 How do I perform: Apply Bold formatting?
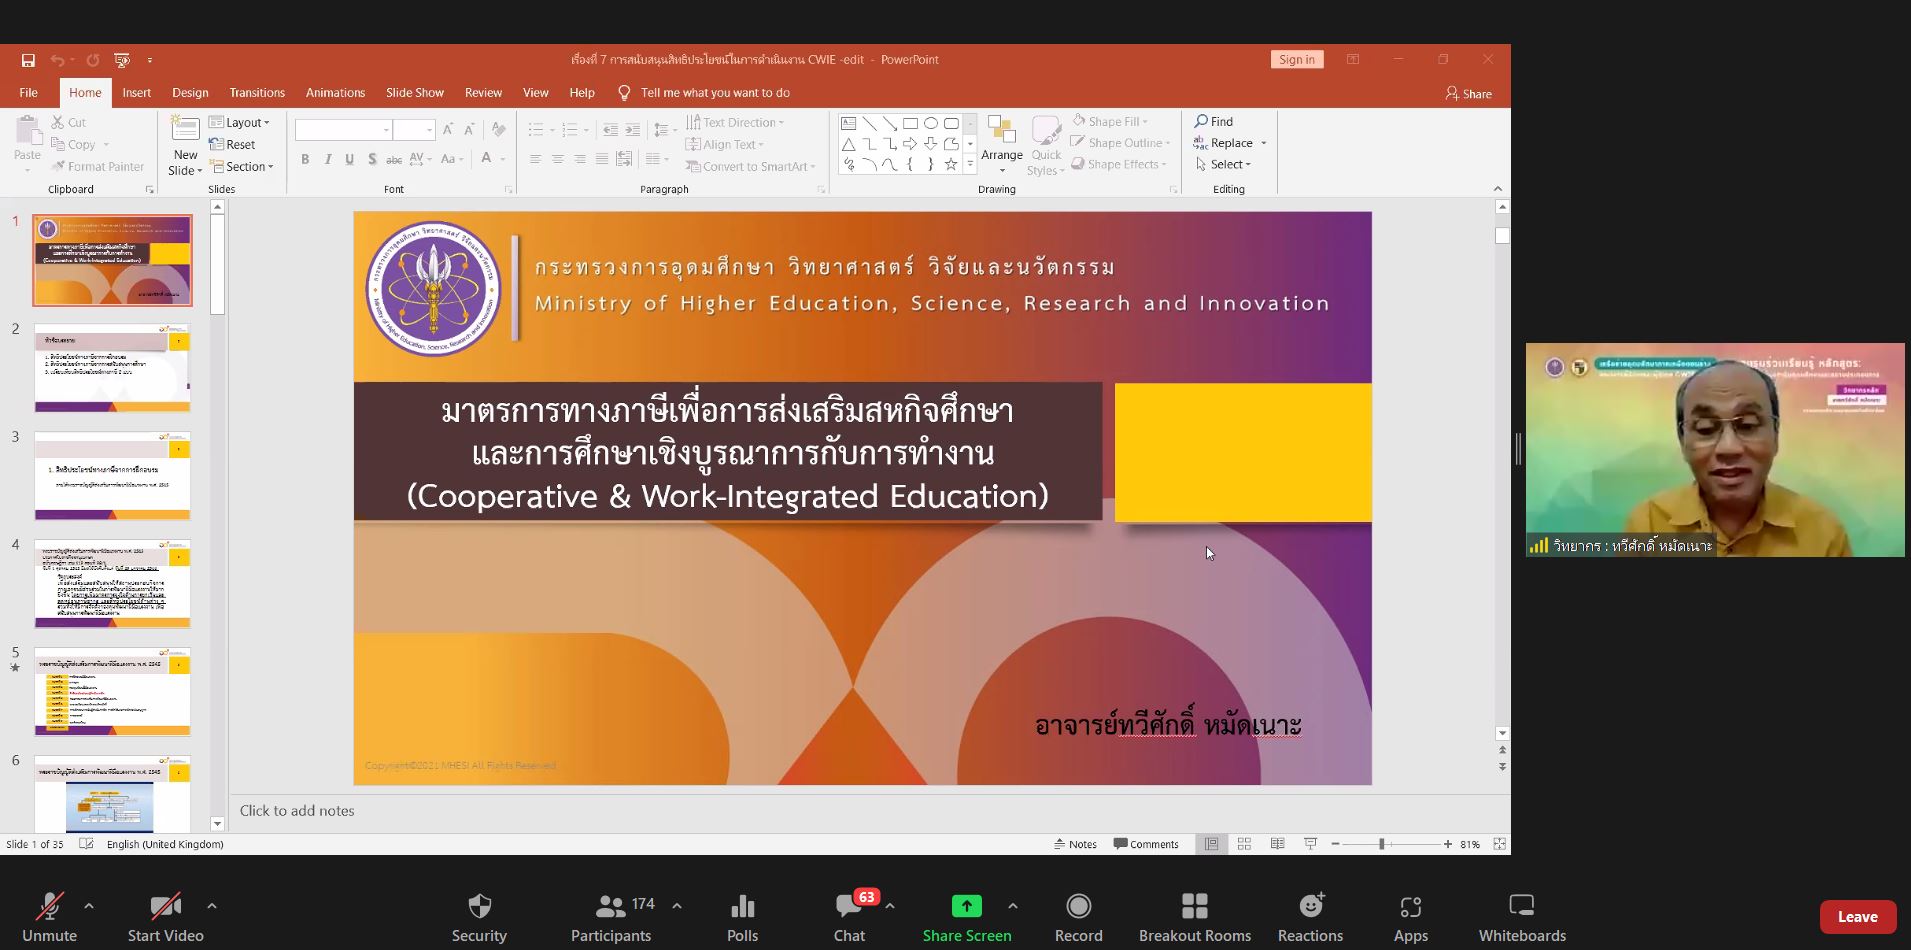point(305,159)
